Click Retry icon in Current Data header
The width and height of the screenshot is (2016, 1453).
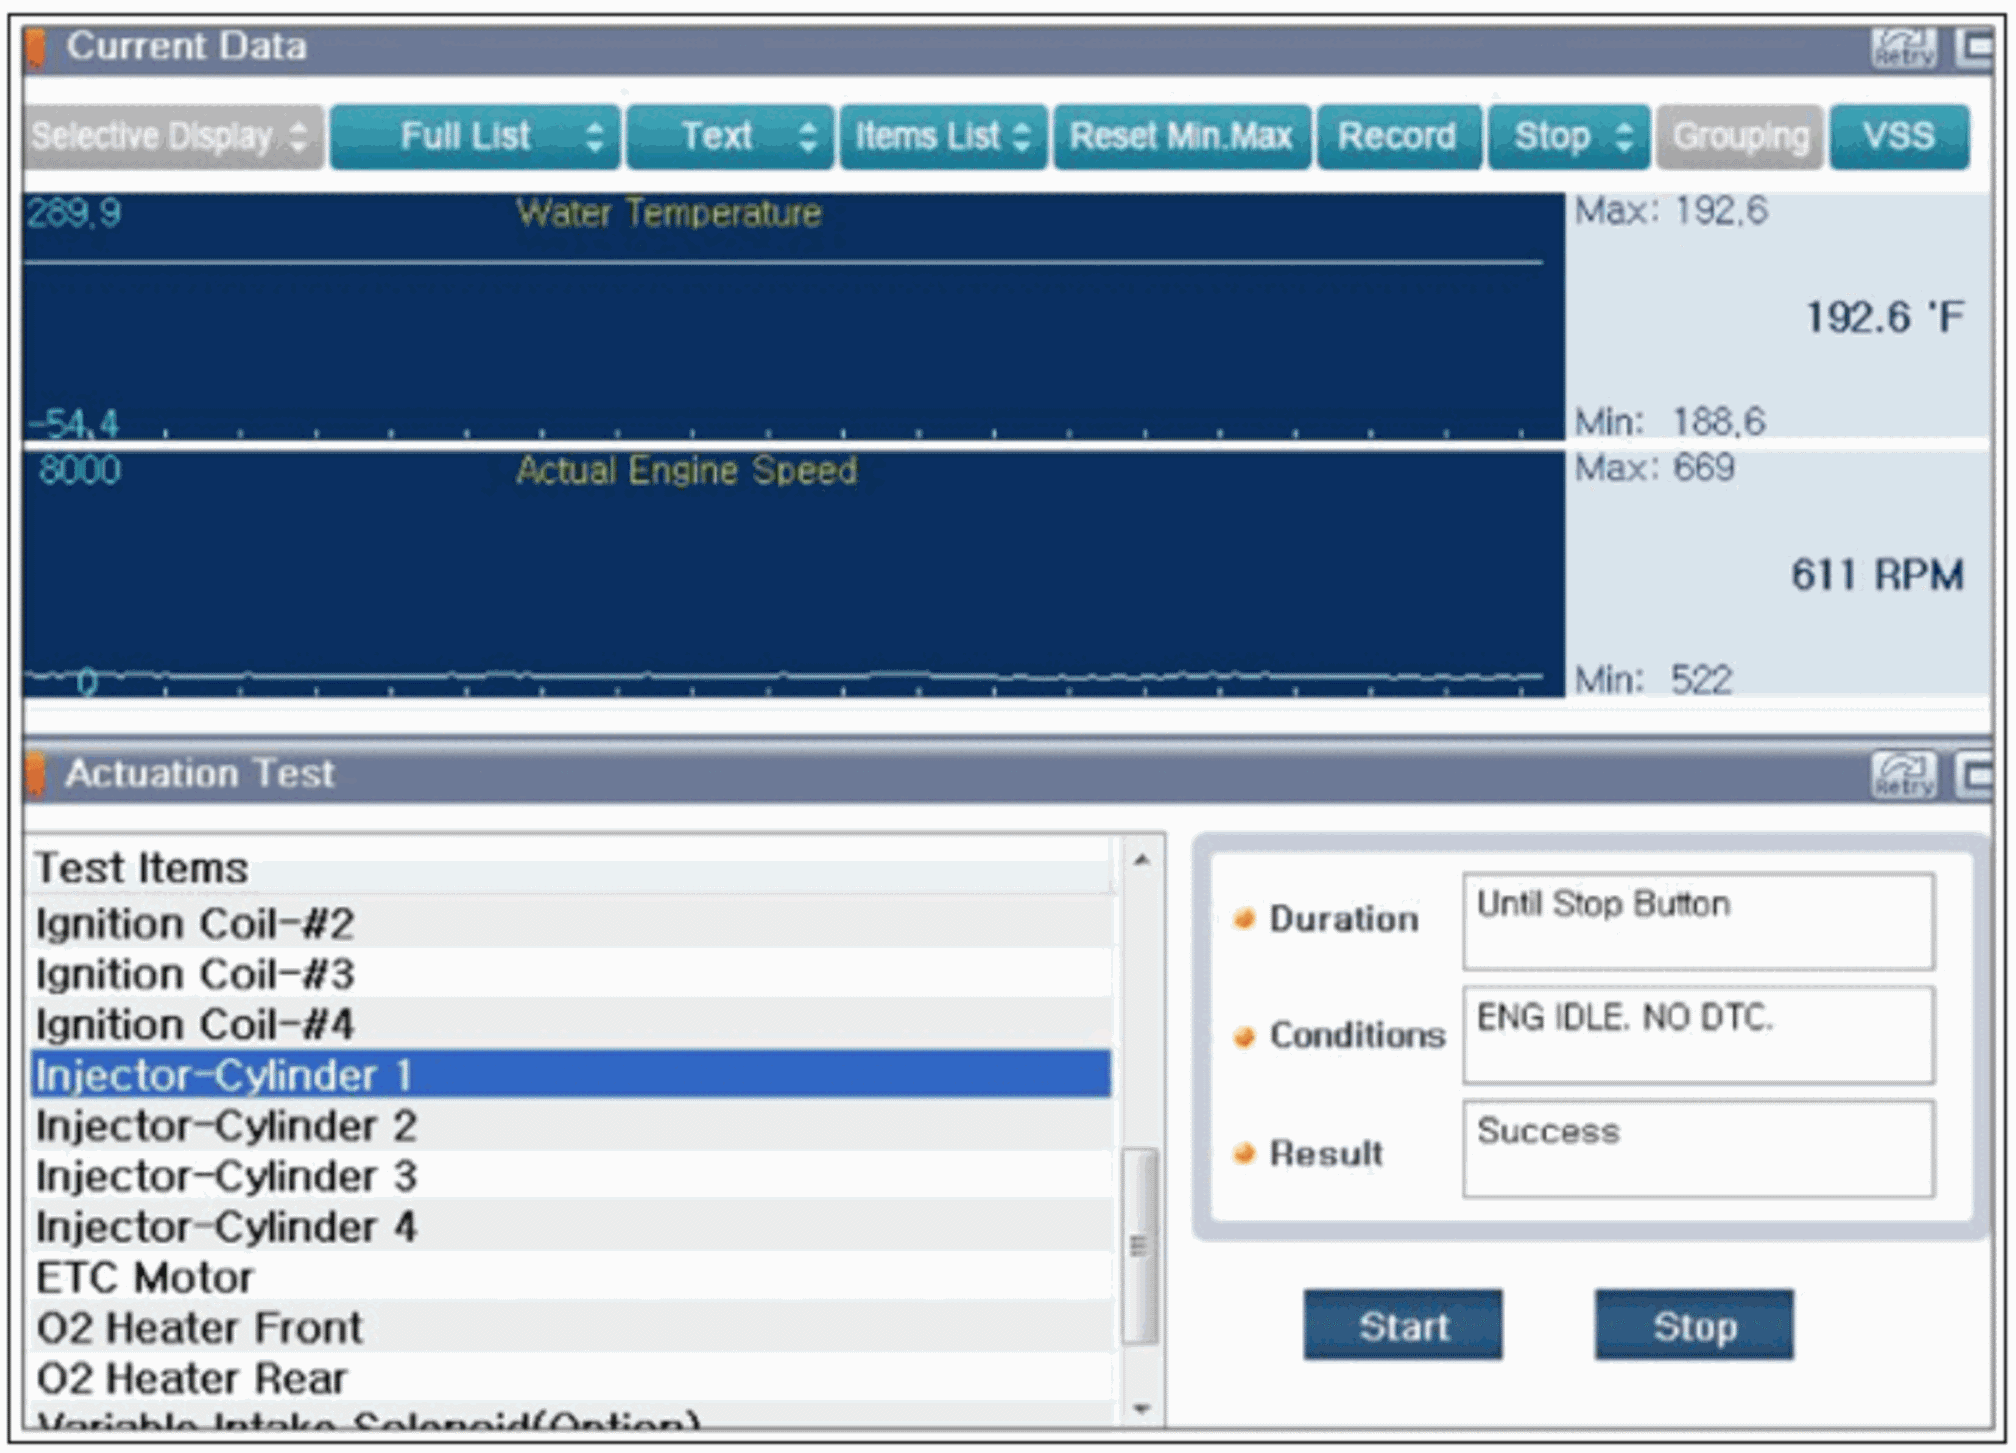click(1902, 48)
